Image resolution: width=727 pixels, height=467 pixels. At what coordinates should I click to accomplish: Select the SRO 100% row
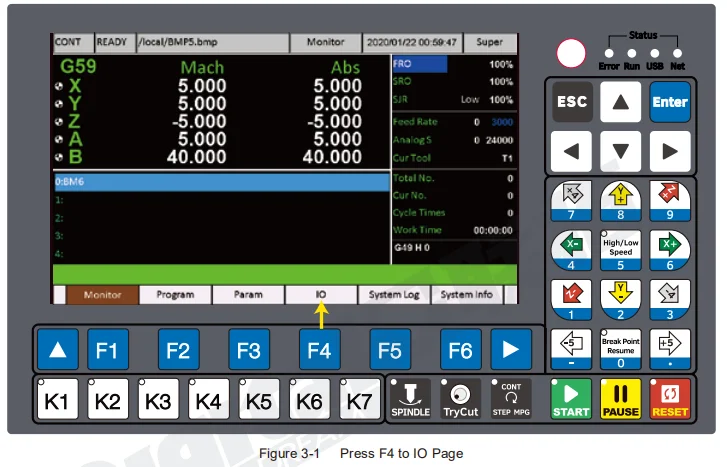[454, 82]
